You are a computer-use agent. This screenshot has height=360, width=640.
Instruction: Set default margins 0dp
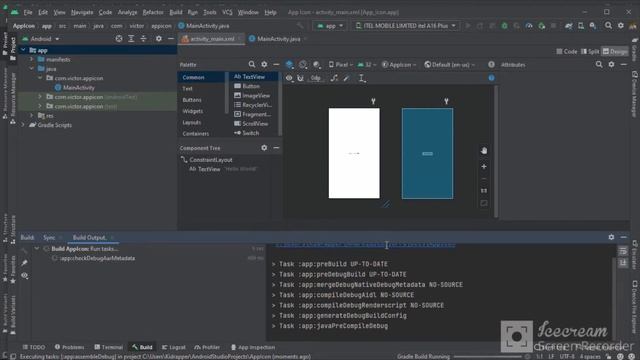pyautogui.click(x=316, y=78)
